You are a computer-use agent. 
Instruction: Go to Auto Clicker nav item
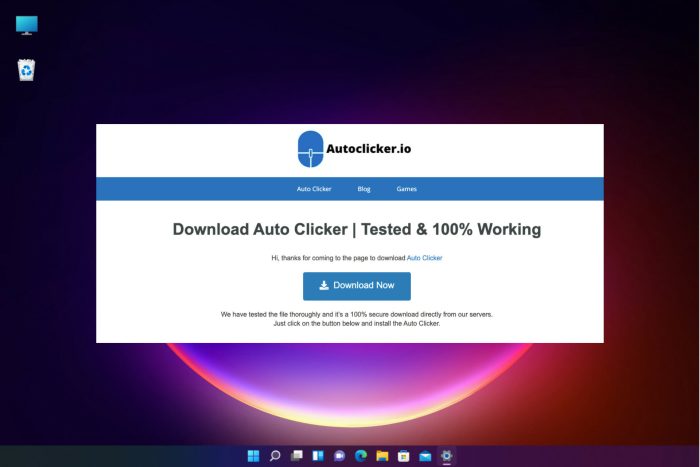314,189
